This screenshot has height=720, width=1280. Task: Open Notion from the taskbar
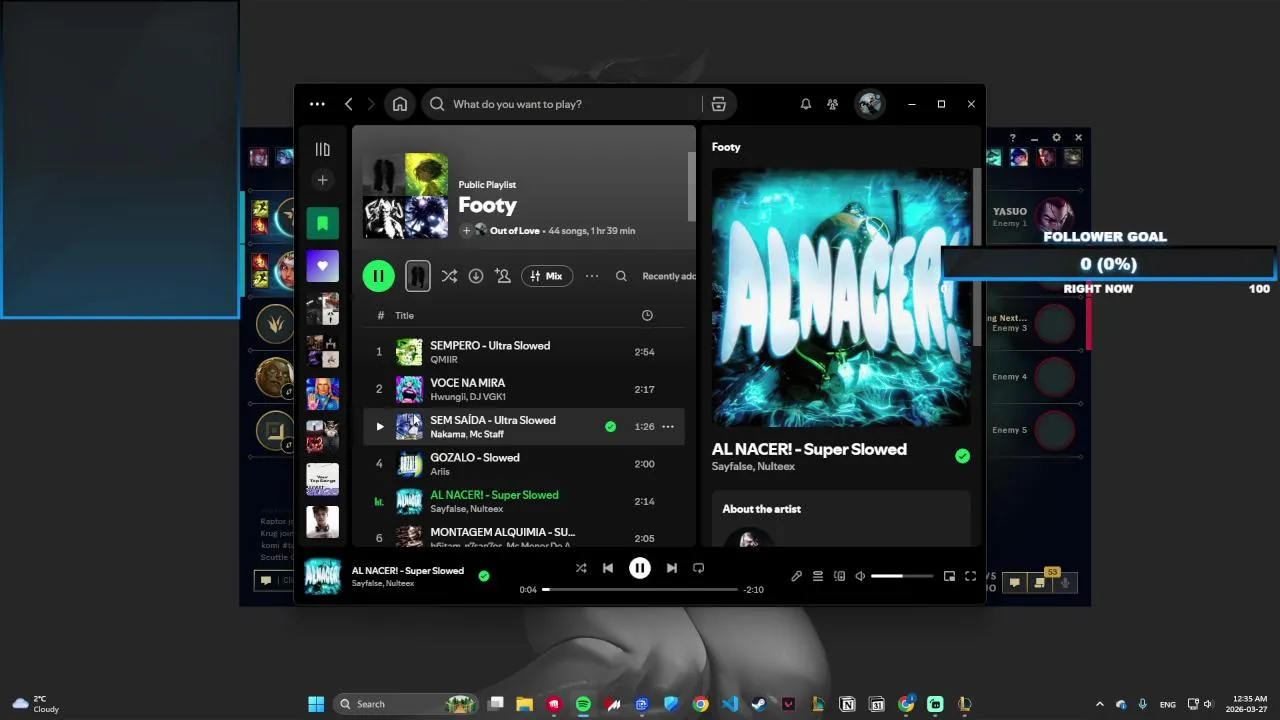click(x=847, y=704)
